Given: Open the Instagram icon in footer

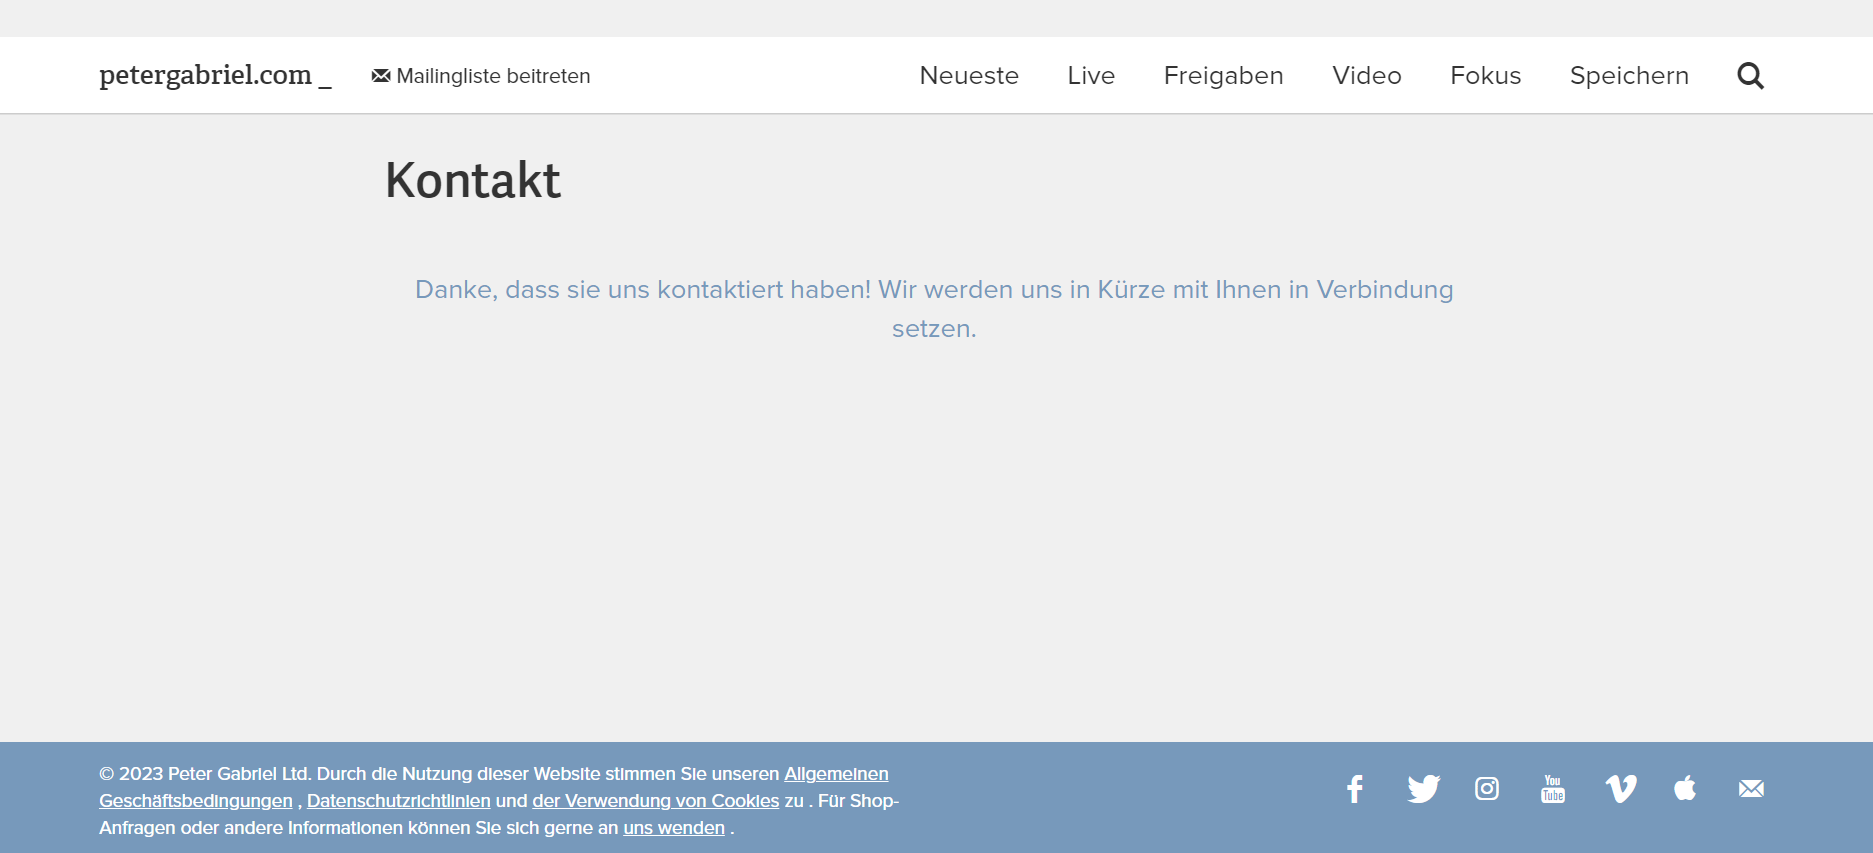Looking at the screenshot, I should pyautogui.click(x=1487, y=789).
